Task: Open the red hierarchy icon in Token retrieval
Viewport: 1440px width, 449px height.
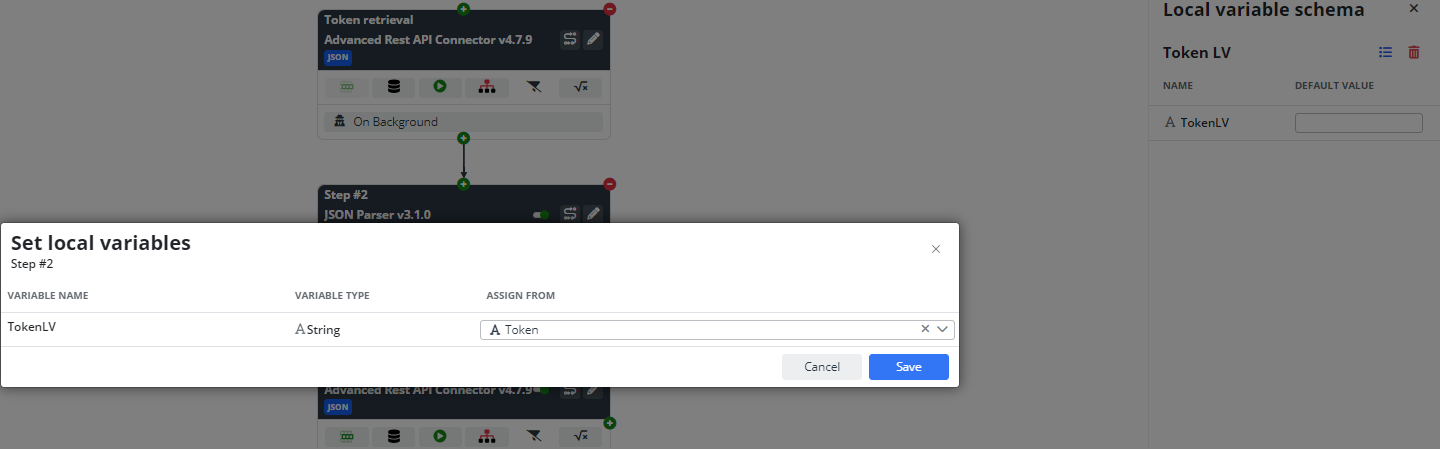Action: pos(487,87)
